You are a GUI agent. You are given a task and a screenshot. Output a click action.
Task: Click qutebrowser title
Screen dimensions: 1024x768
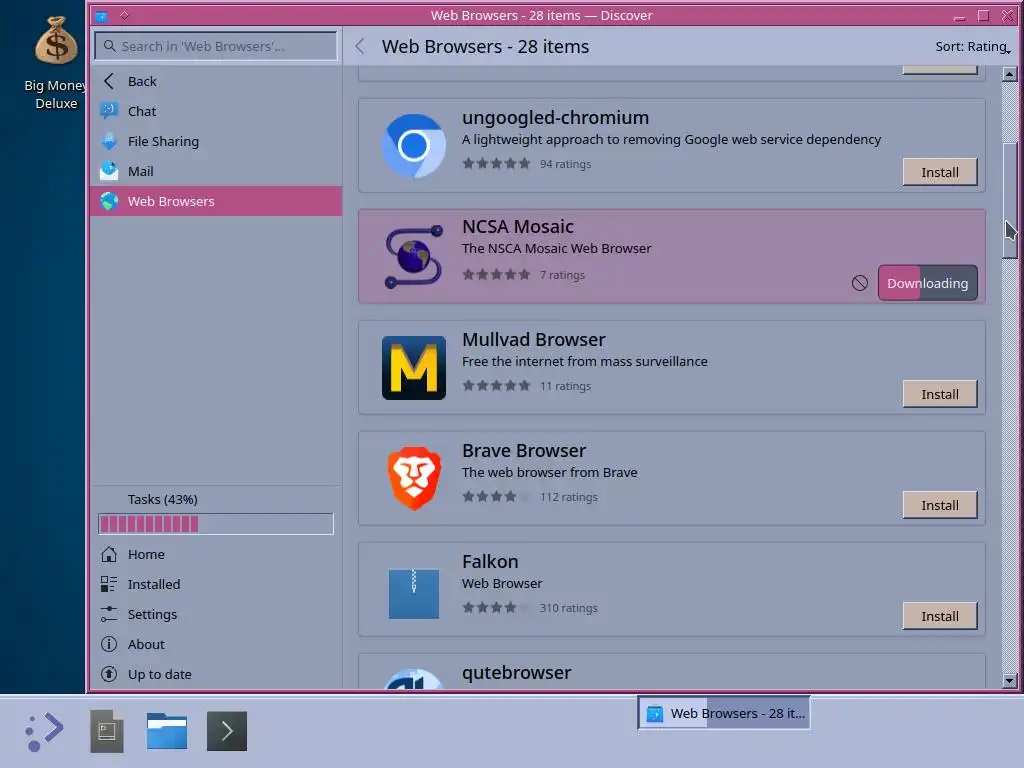pos(517,673)
